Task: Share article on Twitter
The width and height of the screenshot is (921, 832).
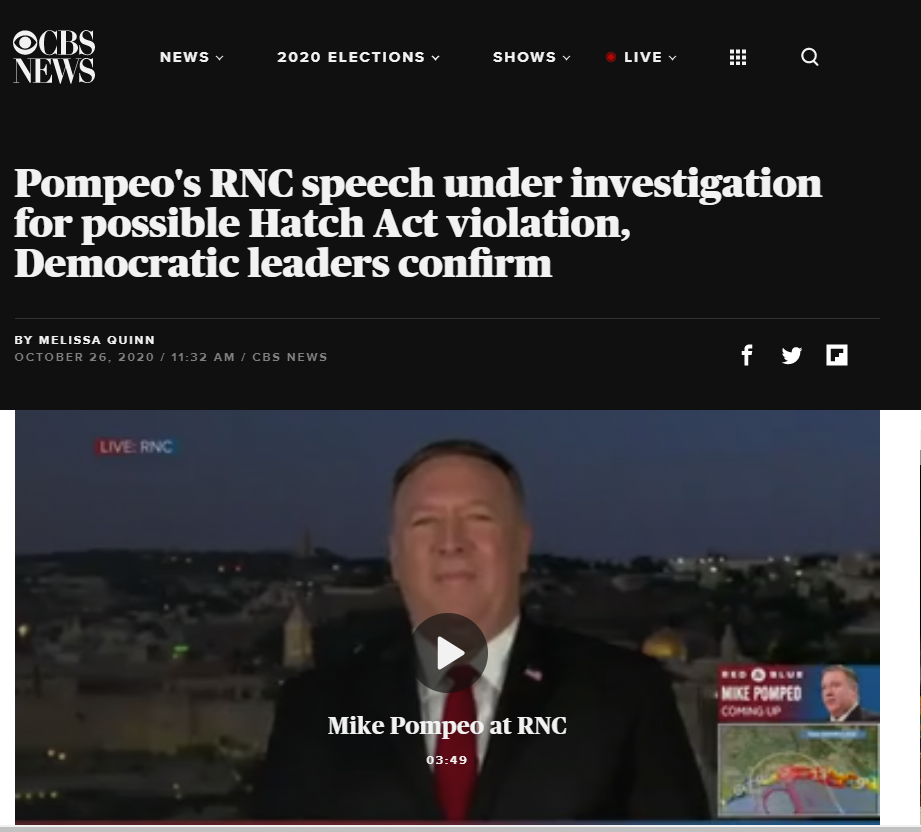Action: 791,355
